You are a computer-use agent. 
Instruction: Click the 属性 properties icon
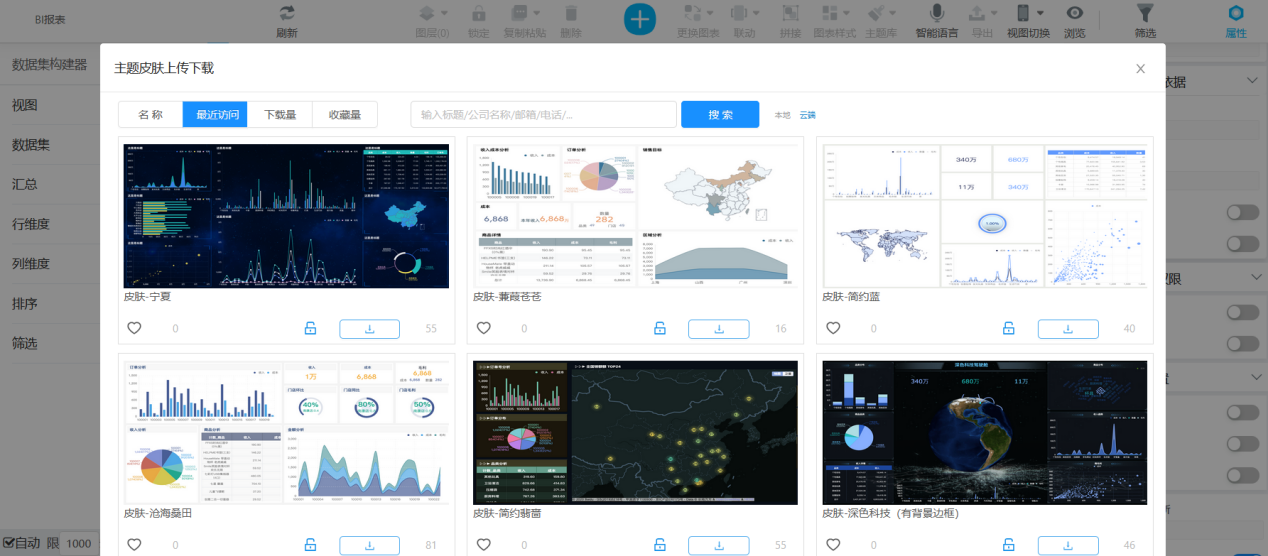pyautogui.click(x=1236, y=13)
